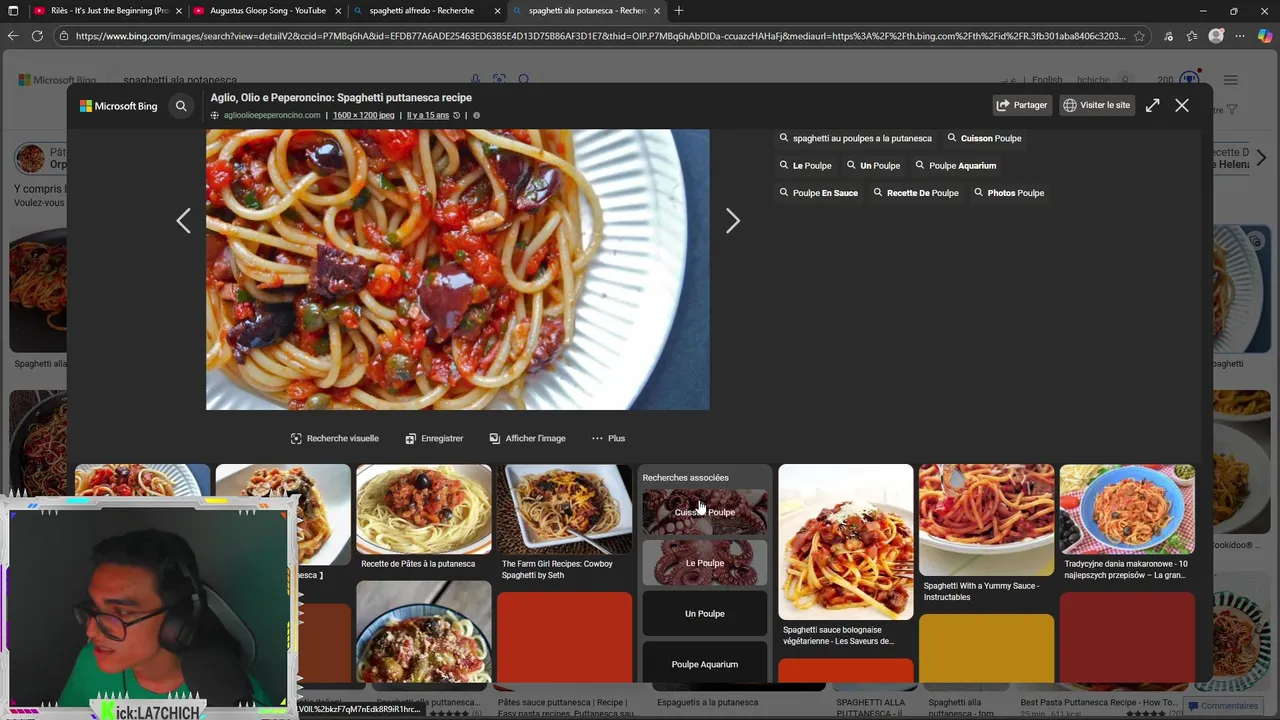Click Poulpe Aquarium related search tile
This screenshot has width=1280, height=720.
tap(705, 664)
